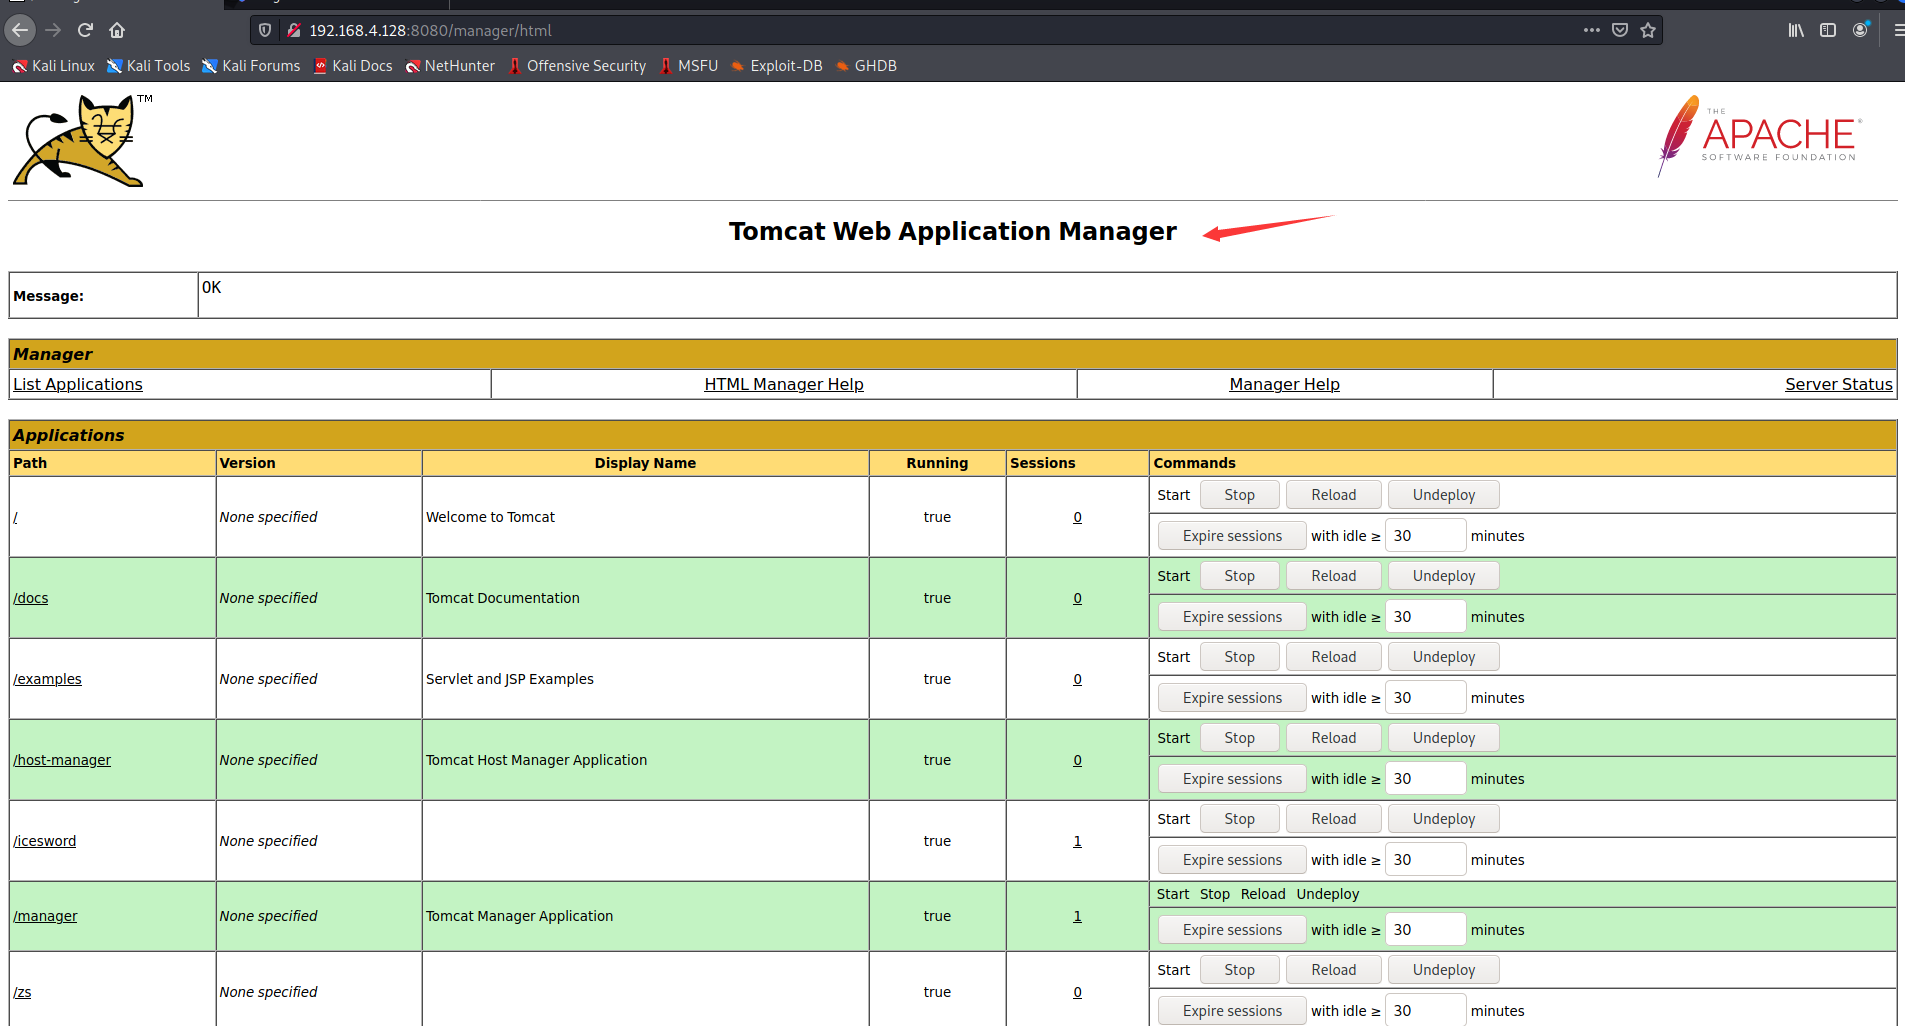Reload the /examples application
The height and width of the screenshot is (1026, 1905).
[1334, 657]
